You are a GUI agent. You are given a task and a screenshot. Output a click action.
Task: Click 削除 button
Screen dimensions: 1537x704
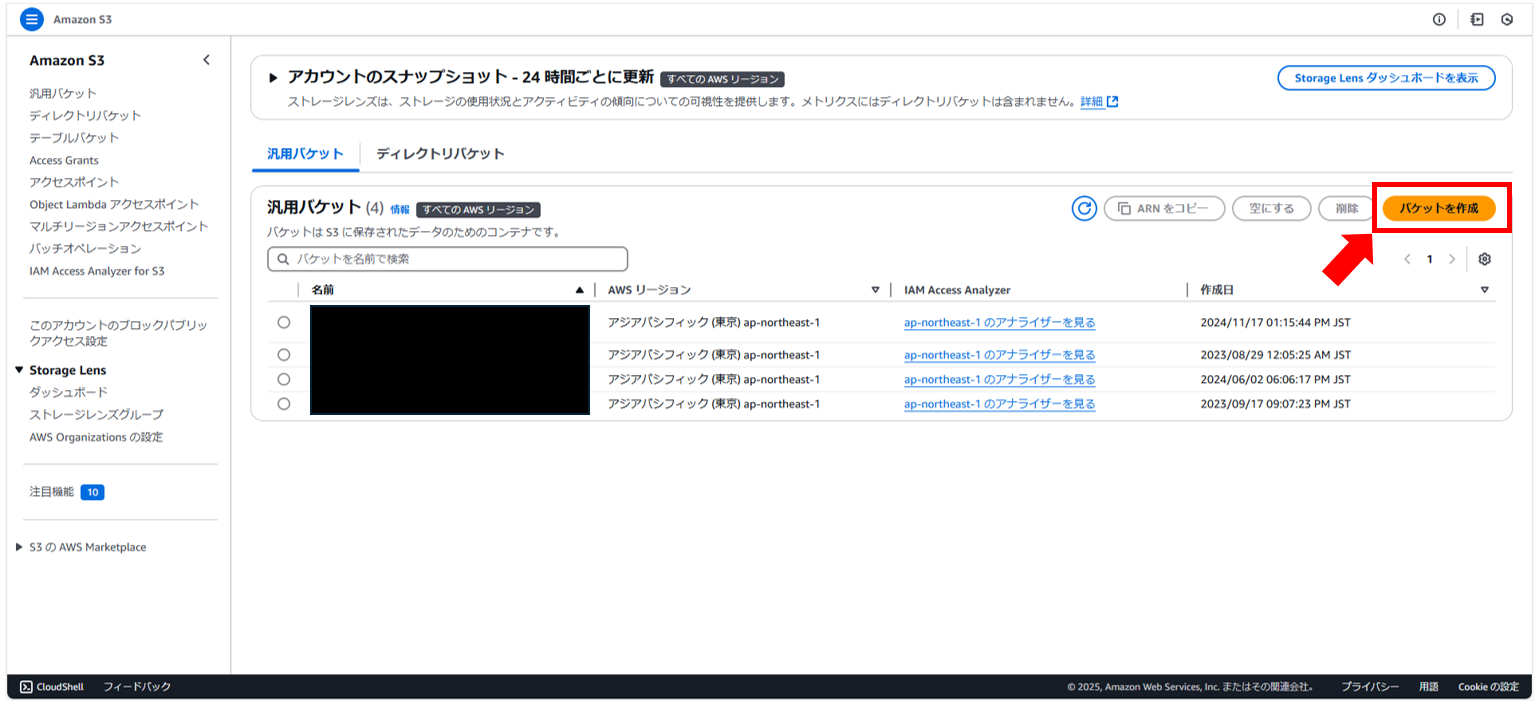1346,208
